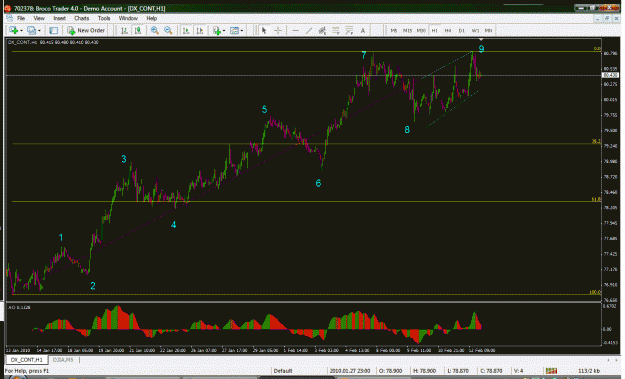625x379 pixels.
Task: Select the equidistant channel tool
Action: click(x=322, y=30)
